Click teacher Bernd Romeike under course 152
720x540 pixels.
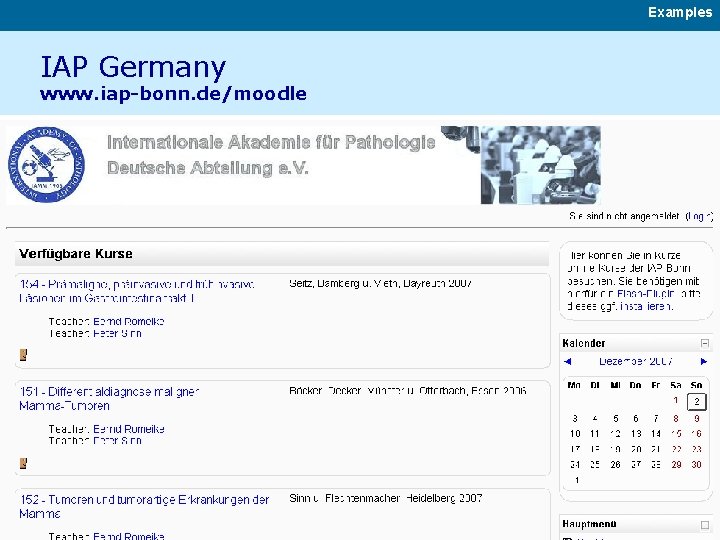(129, 536)
